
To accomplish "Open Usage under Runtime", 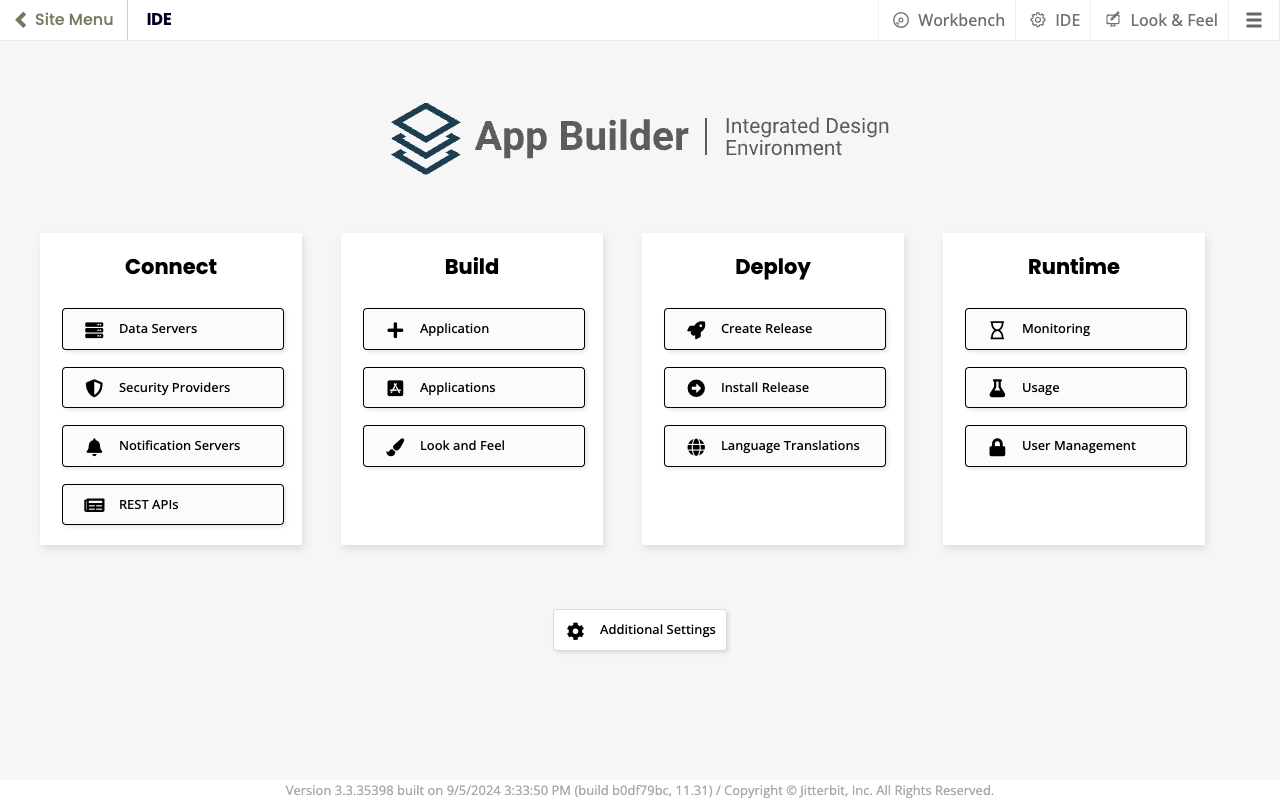I will [x=1076, y=388].
